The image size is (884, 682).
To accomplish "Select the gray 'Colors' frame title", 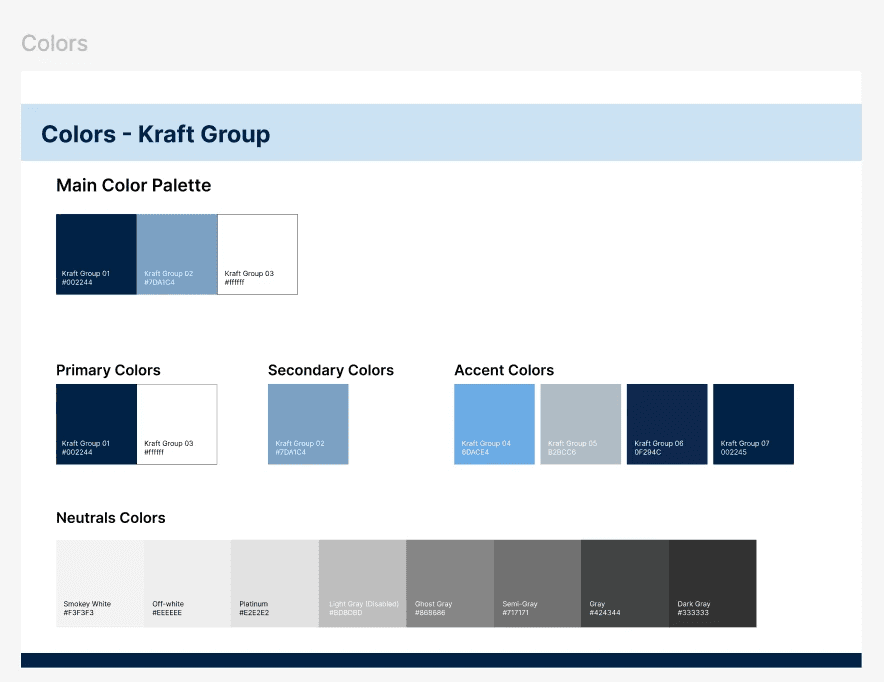I will pyautogui.click(x=55, y=43).
